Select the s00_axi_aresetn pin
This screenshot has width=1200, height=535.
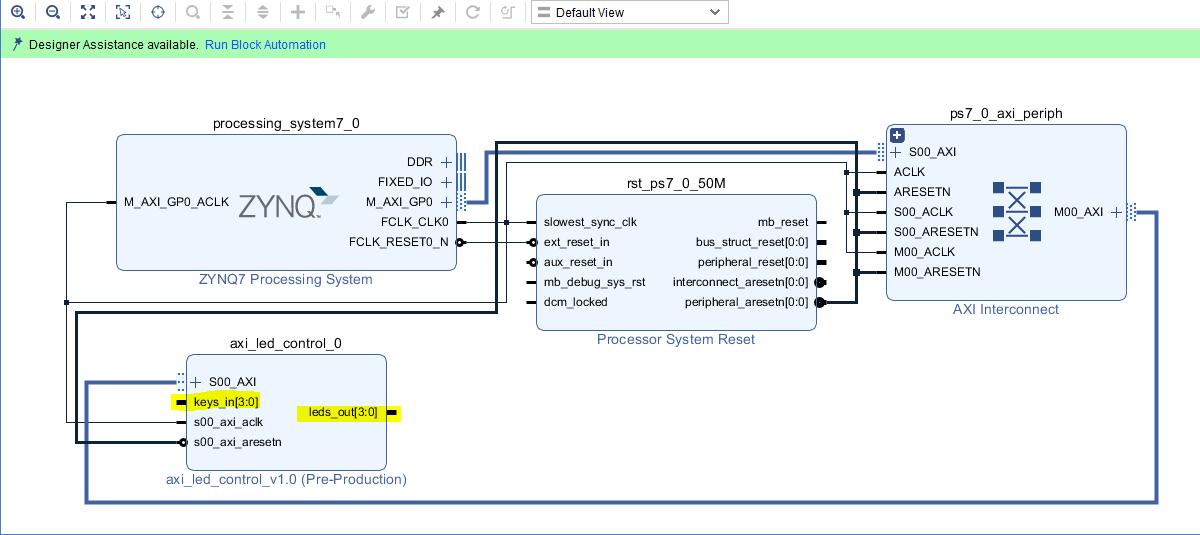237,442
